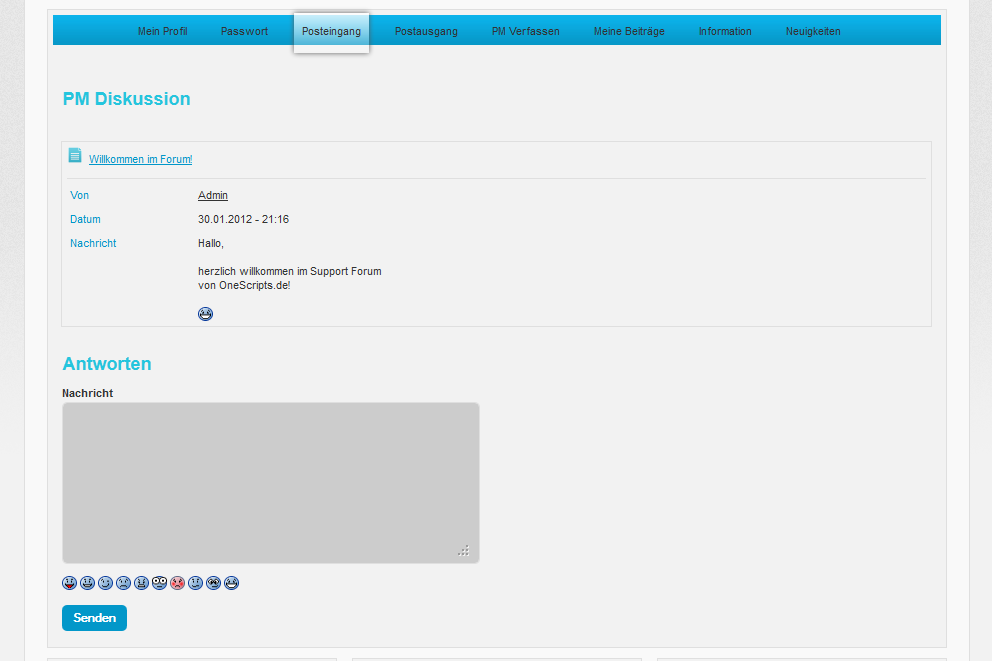This screenshot has height=661, width=992.
Task: Switch to the Postausgang tab
Action: pos(426,31)
